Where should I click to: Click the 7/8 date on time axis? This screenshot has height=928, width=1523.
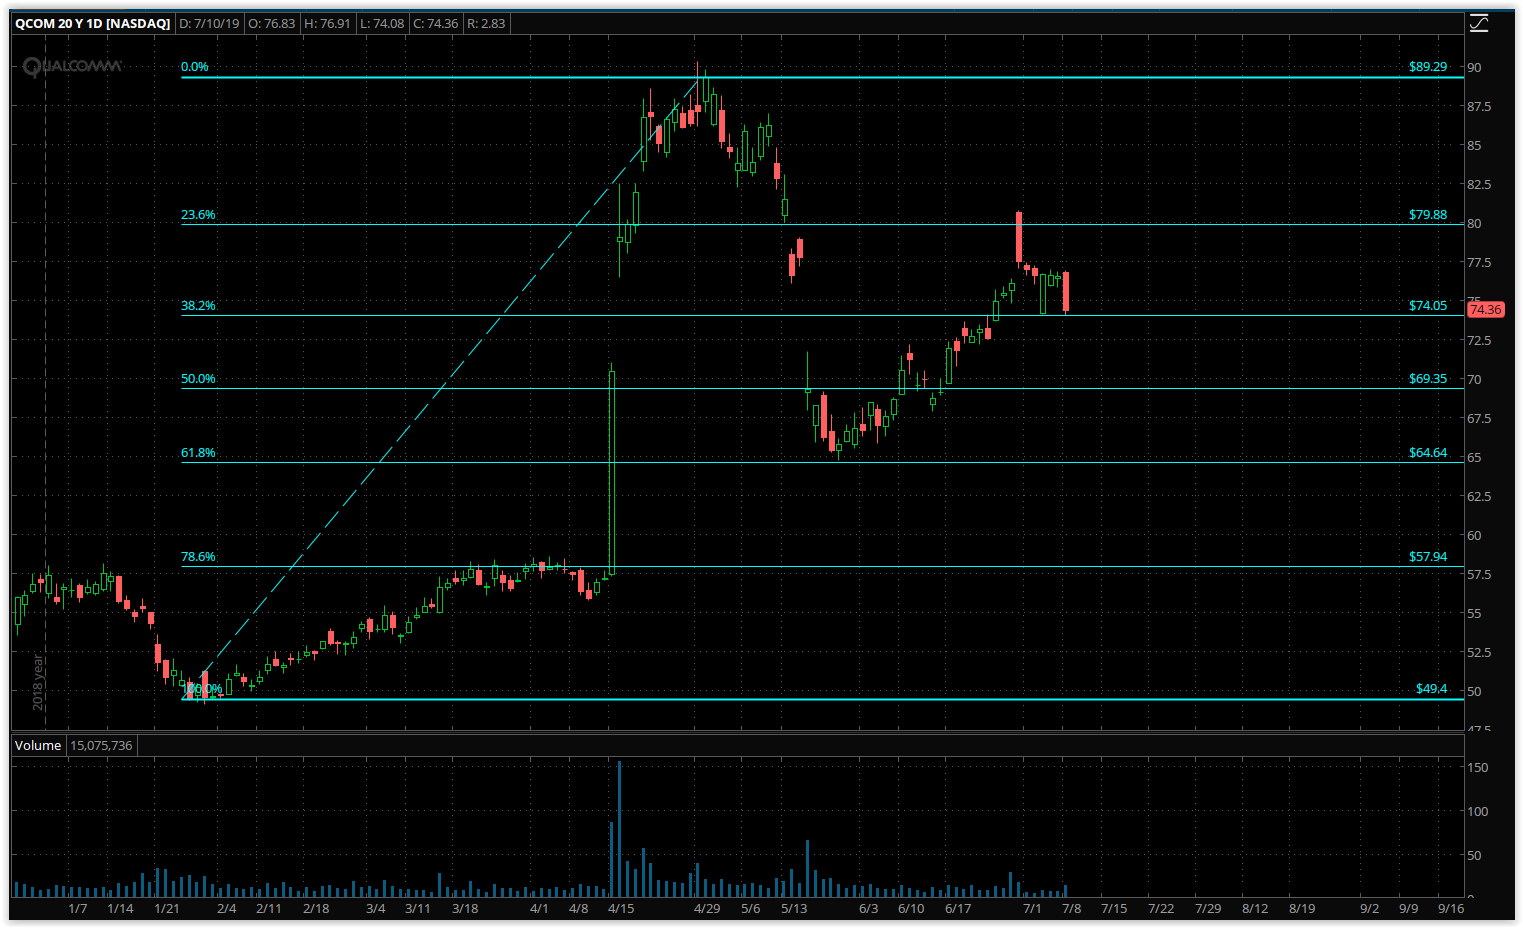click(x=1071, y=909)
